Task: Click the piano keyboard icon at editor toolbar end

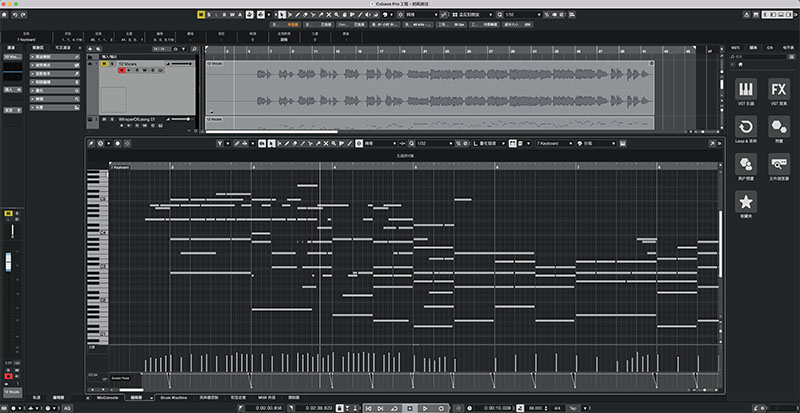Action: (x=622, y=143)
